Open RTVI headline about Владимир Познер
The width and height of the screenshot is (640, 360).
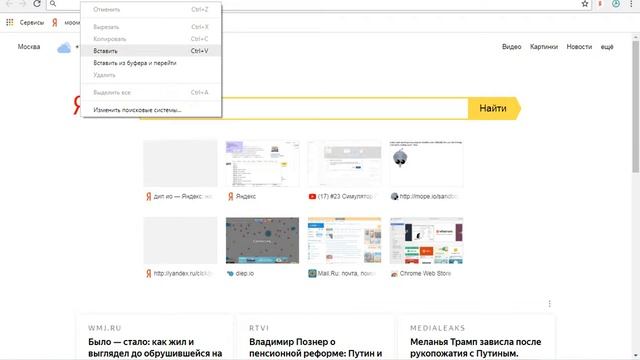(316, 347)
